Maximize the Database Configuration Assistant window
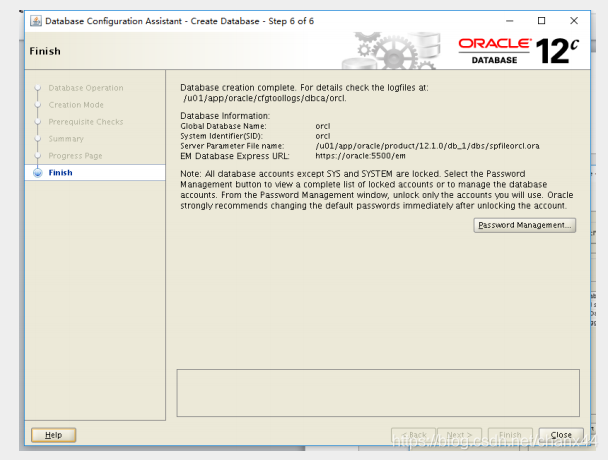This screenshot has width=608, height=460. (x=541, y=21)
